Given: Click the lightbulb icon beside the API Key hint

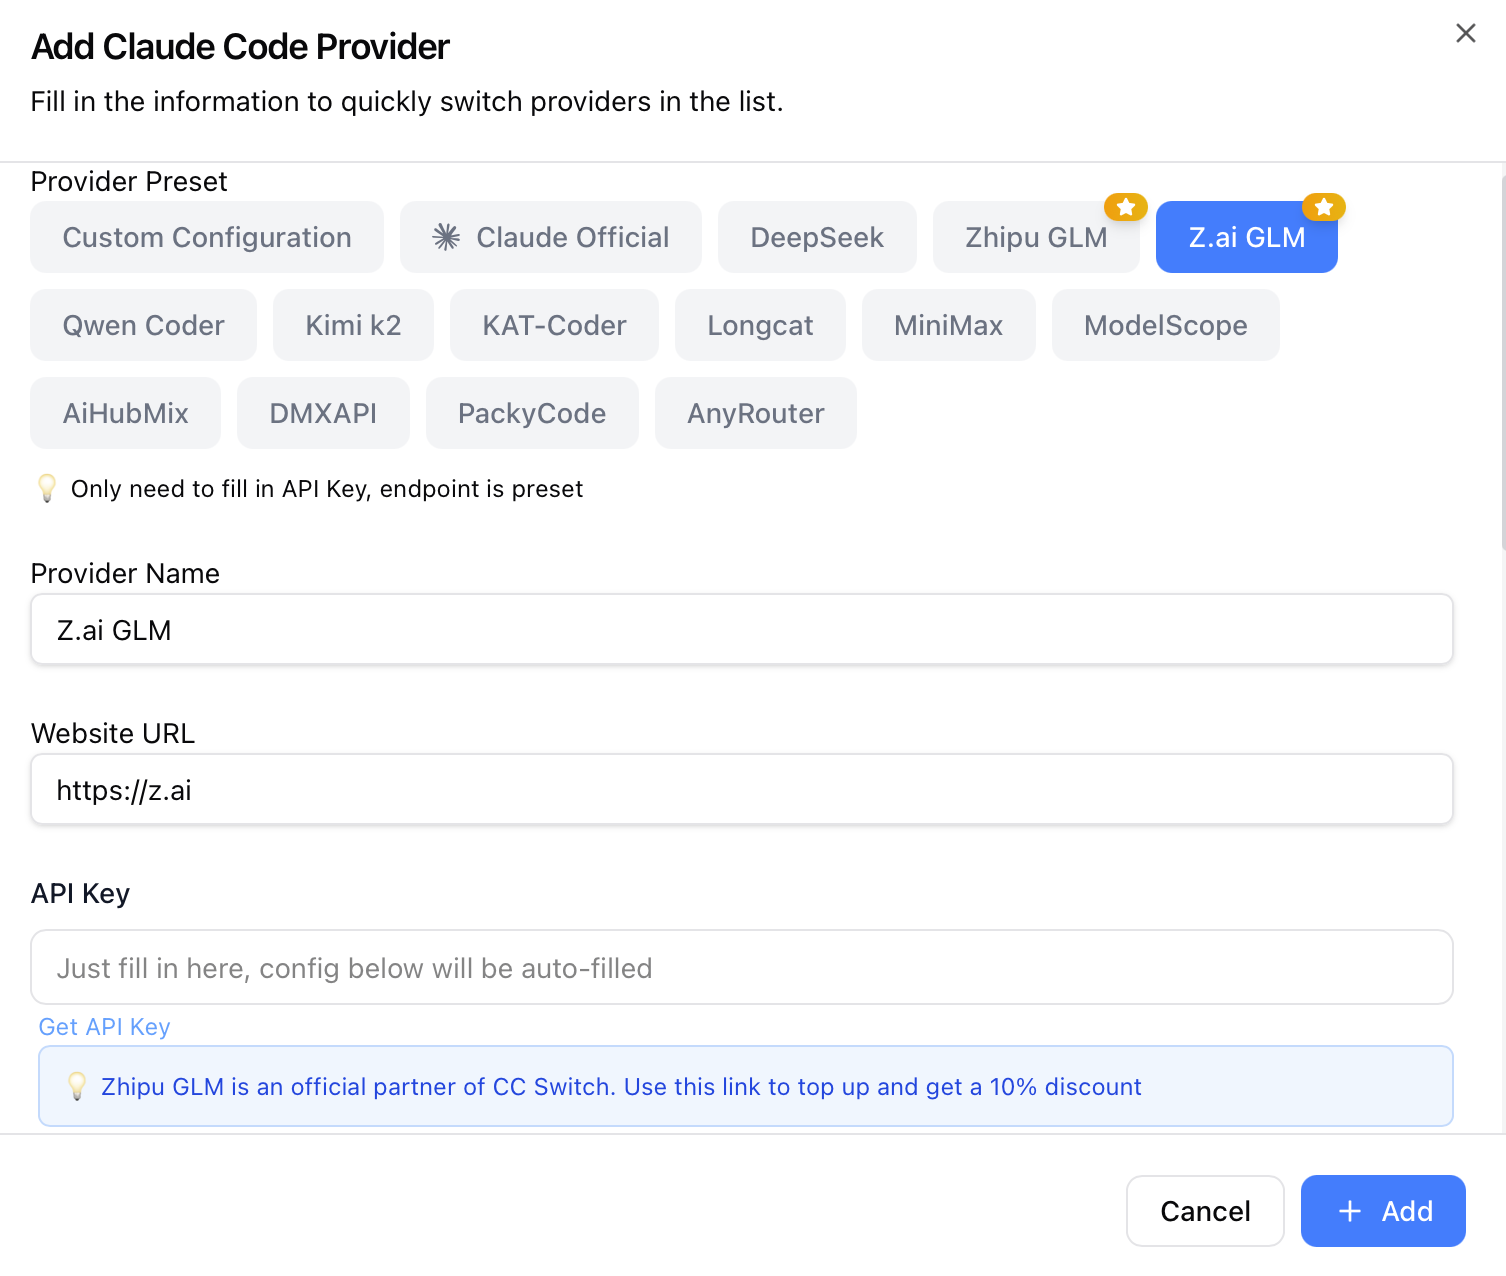Looking at the screenshot, I should pyautogui.click(x=47, y=489).
